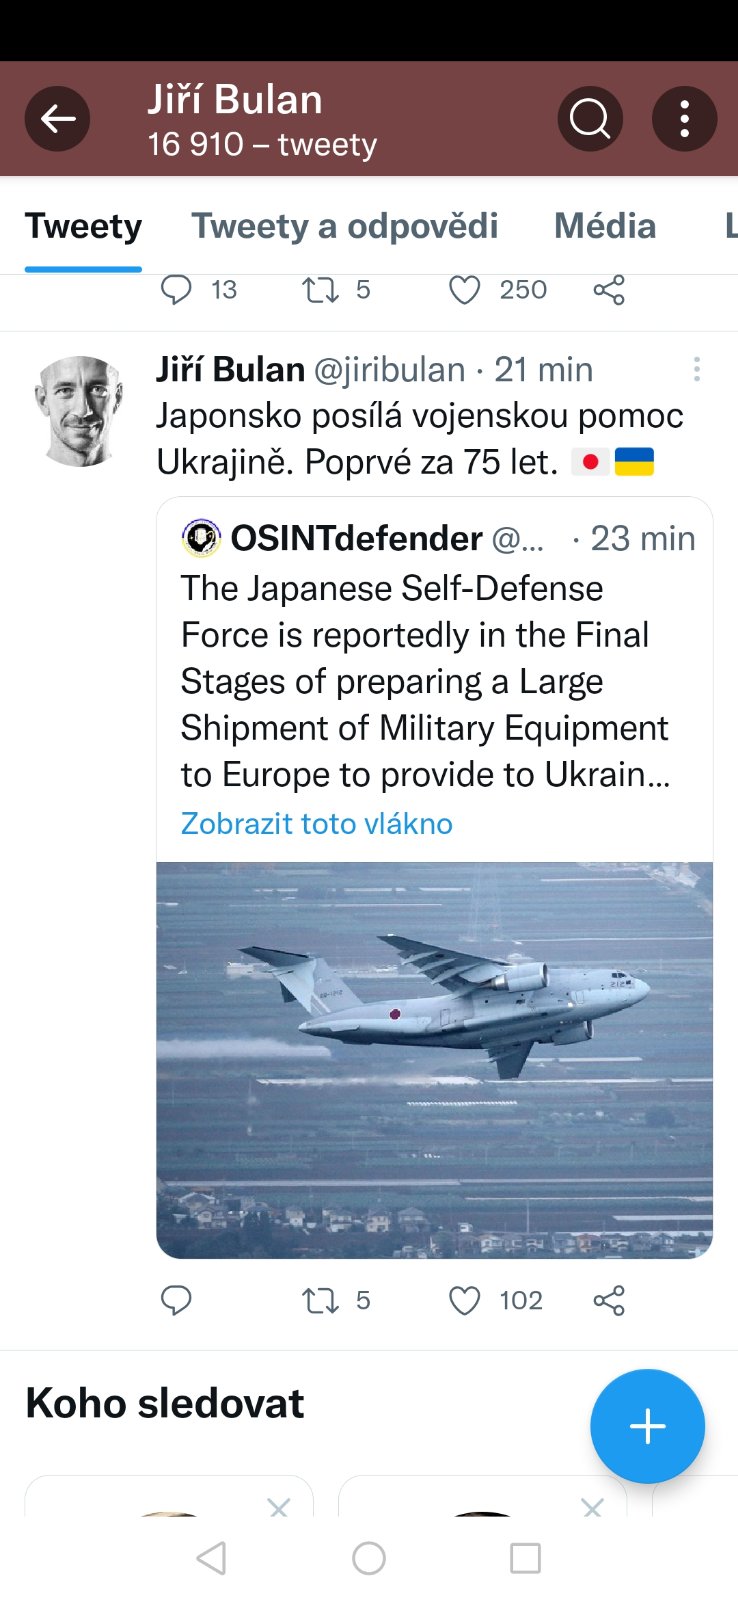Image resolution: width=738 pixels, height=1600 pixels.
Task: Switch to the Tweety a odpovědi tab
Action: pyautogui.click(x=345, y=226)
